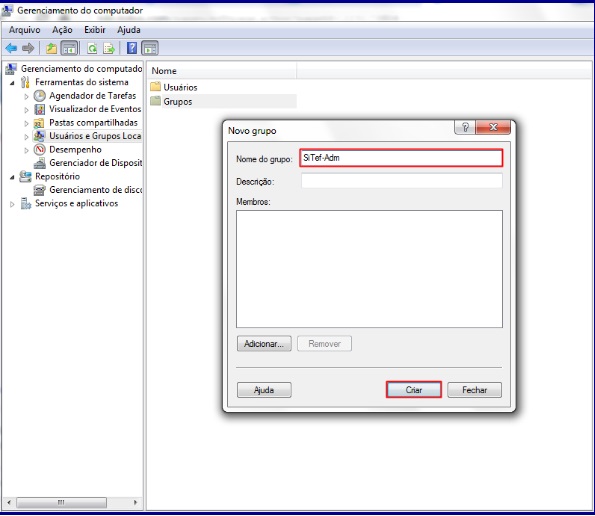The image size is (595, 516).
Task: Select the Usuários row label
Action: pyautogui.click(x=180, y=87)
